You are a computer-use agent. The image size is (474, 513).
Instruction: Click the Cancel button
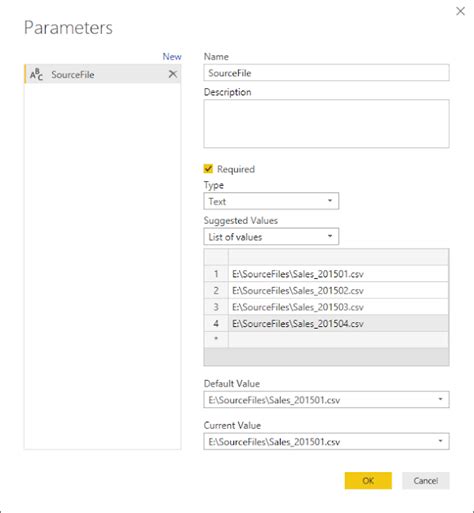tap(426, 481)
